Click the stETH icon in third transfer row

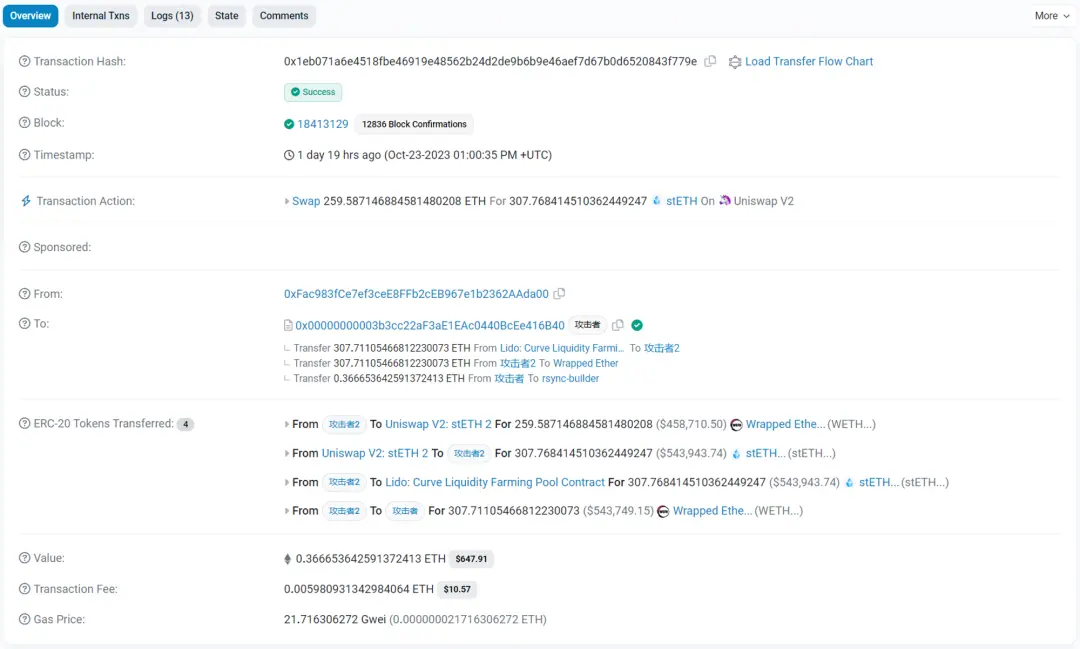tap(849, 482)
